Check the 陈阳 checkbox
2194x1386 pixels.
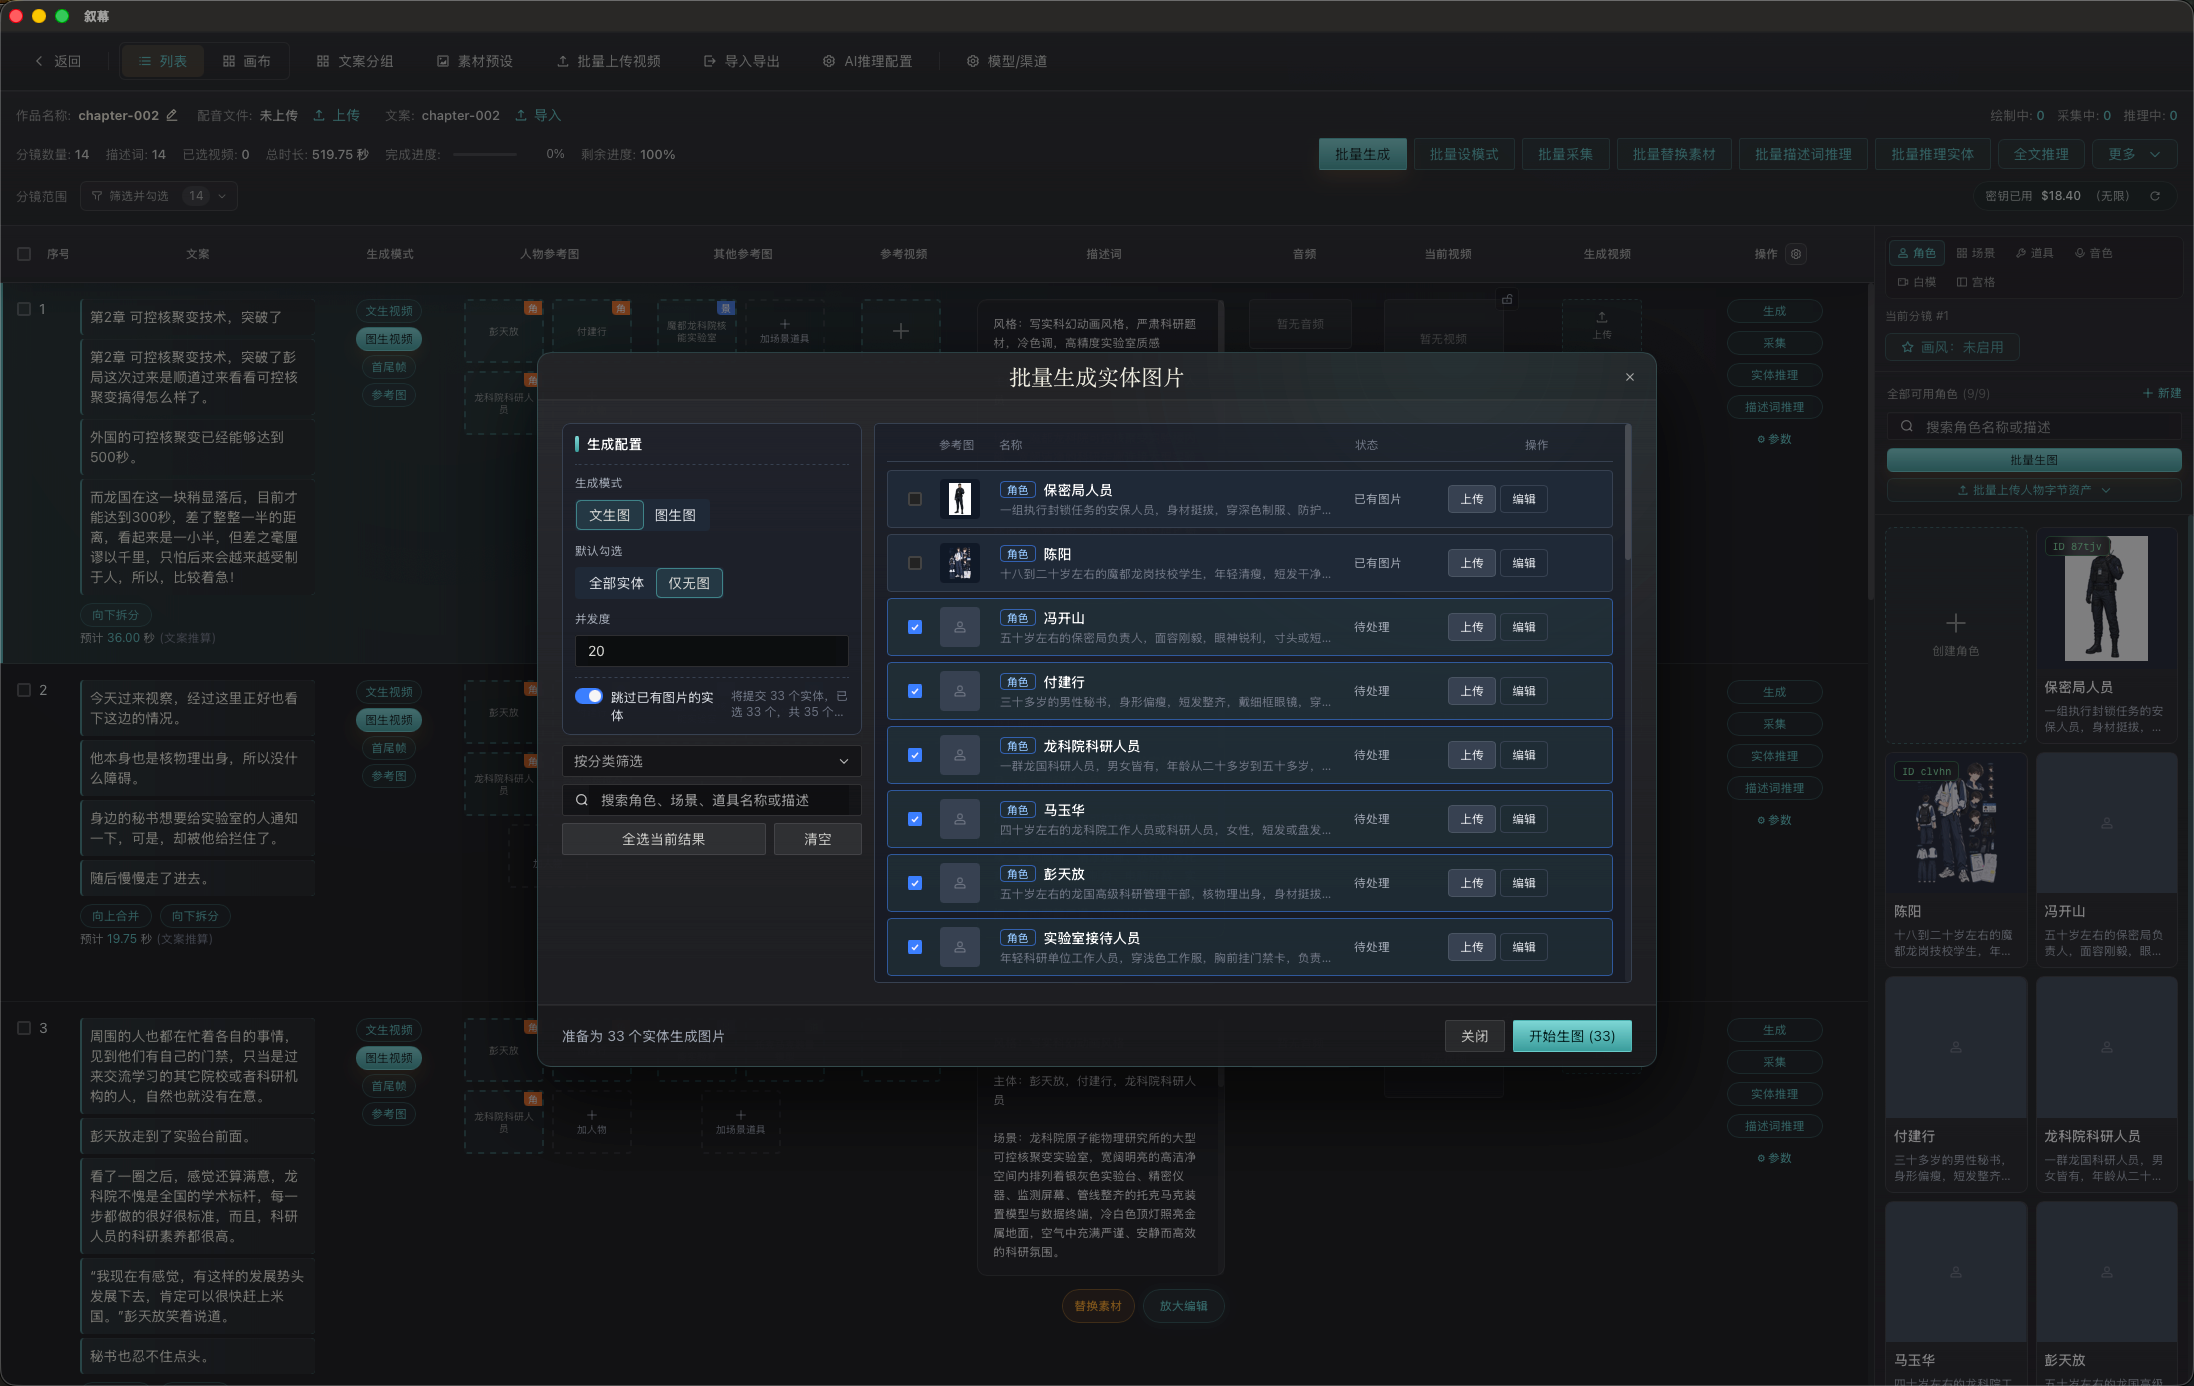(x=915, y=563)
